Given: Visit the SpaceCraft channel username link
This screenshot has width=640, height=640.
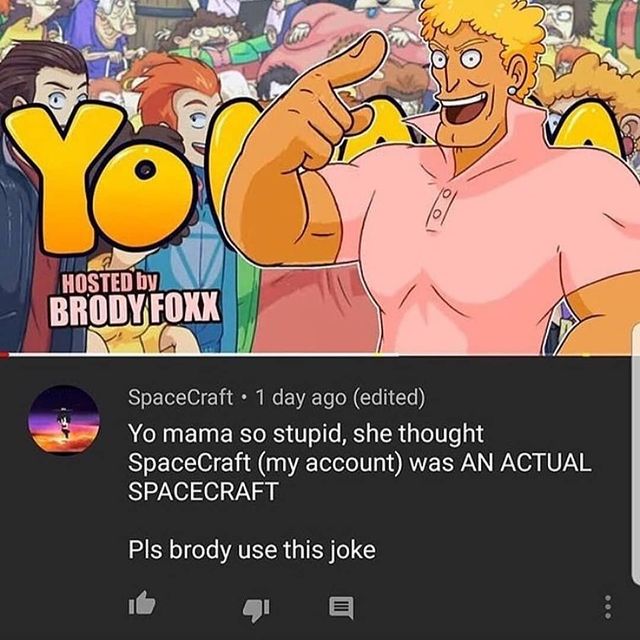Looking at the screenshot, I should point(180,397).
